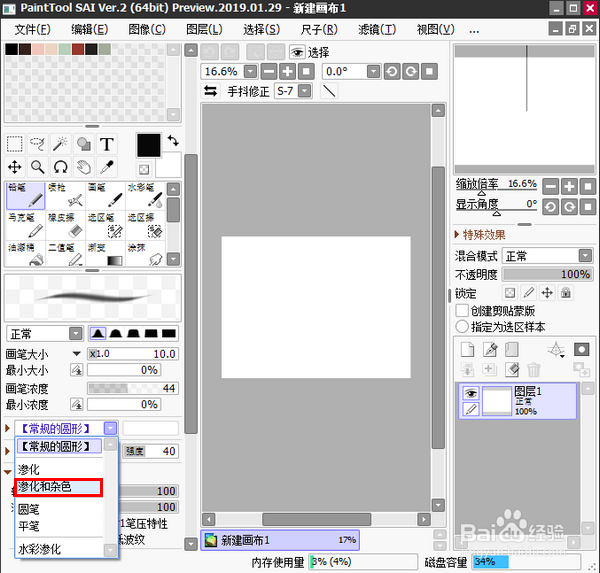Choose the 选区笔 selection pen
600x573 pixels.
(105, 225)
